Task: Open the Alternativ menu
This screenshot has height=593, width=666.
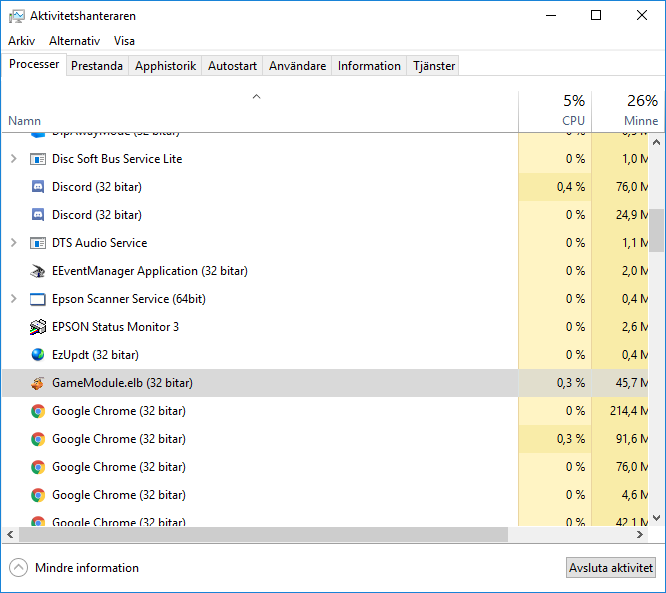Action: click(74, 41)
